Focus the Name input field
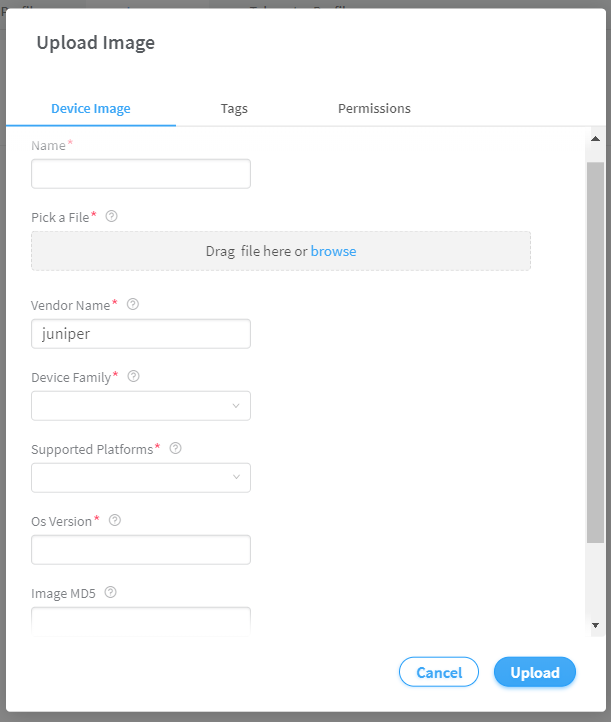 (x=141, y=174)
